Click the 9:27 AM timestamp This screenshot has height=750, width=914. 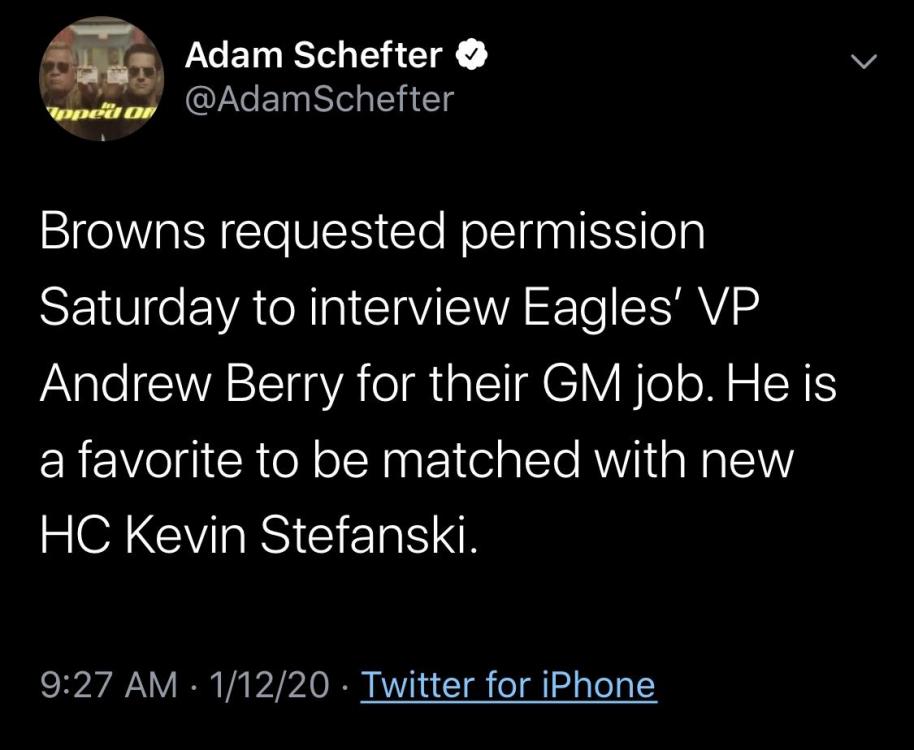click(x=108, y=685)
